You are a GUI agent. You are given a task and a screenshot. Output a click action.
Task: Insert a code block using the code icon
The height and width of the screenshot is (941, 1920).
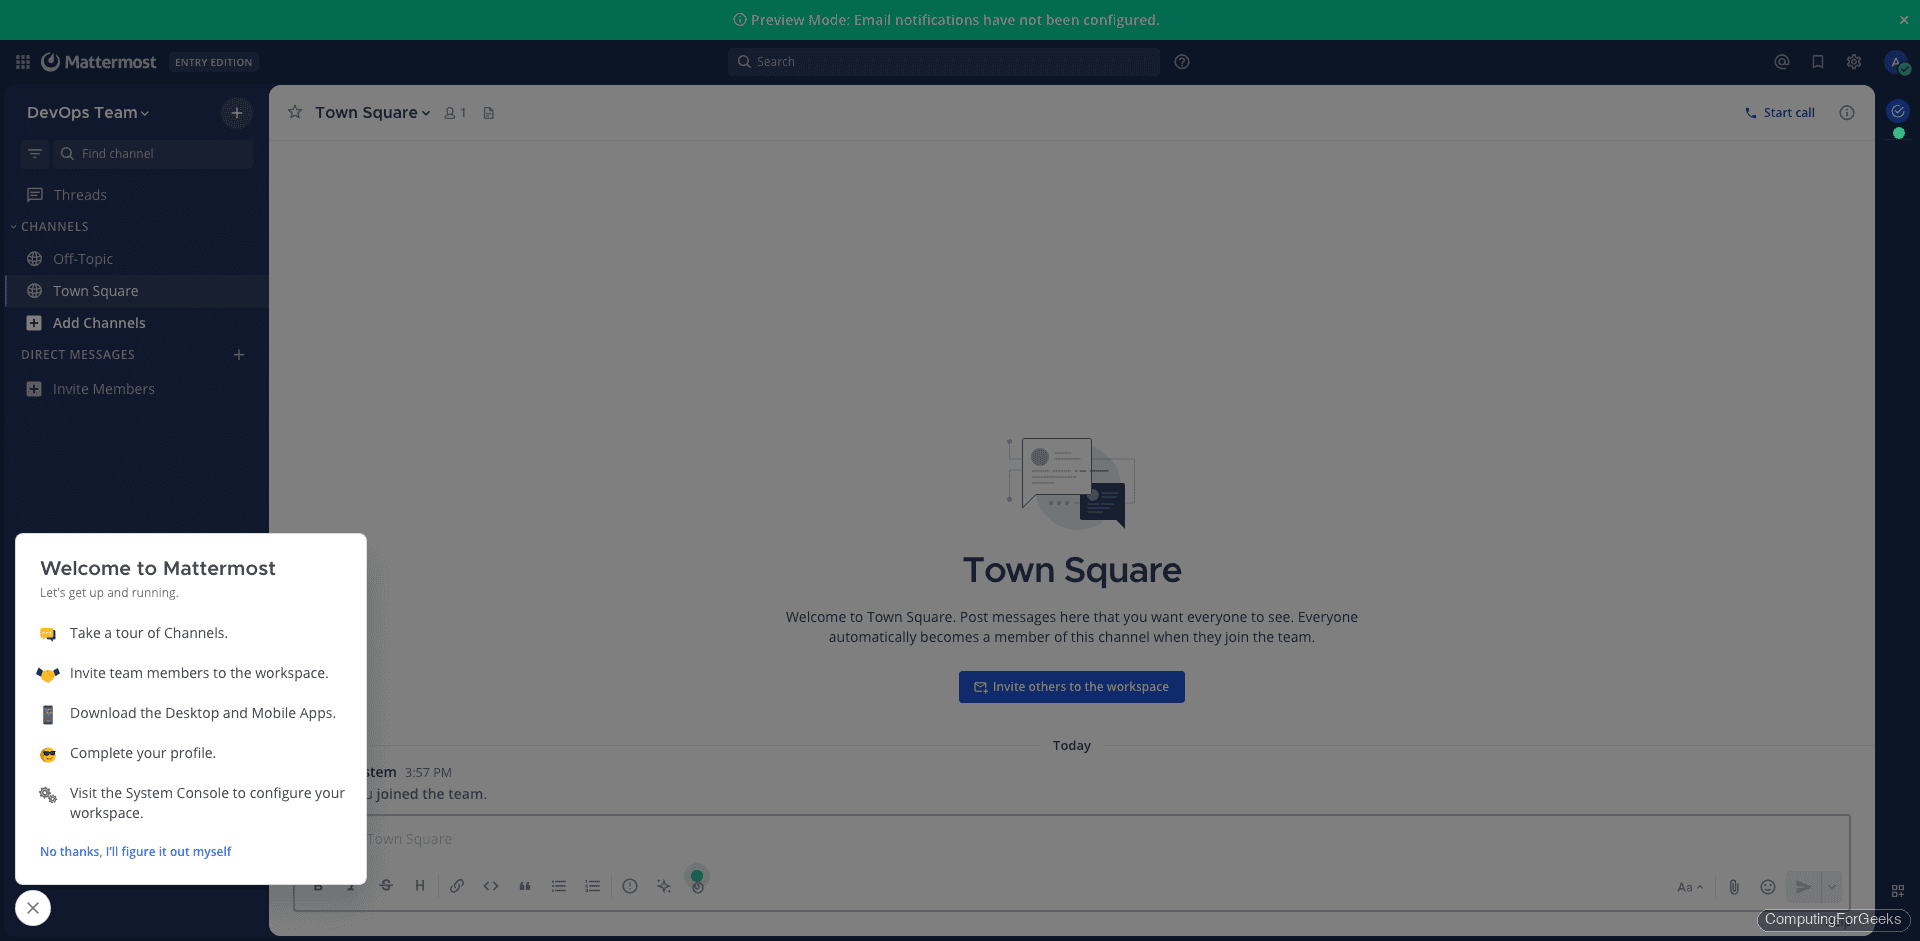(x=491, y=886)
